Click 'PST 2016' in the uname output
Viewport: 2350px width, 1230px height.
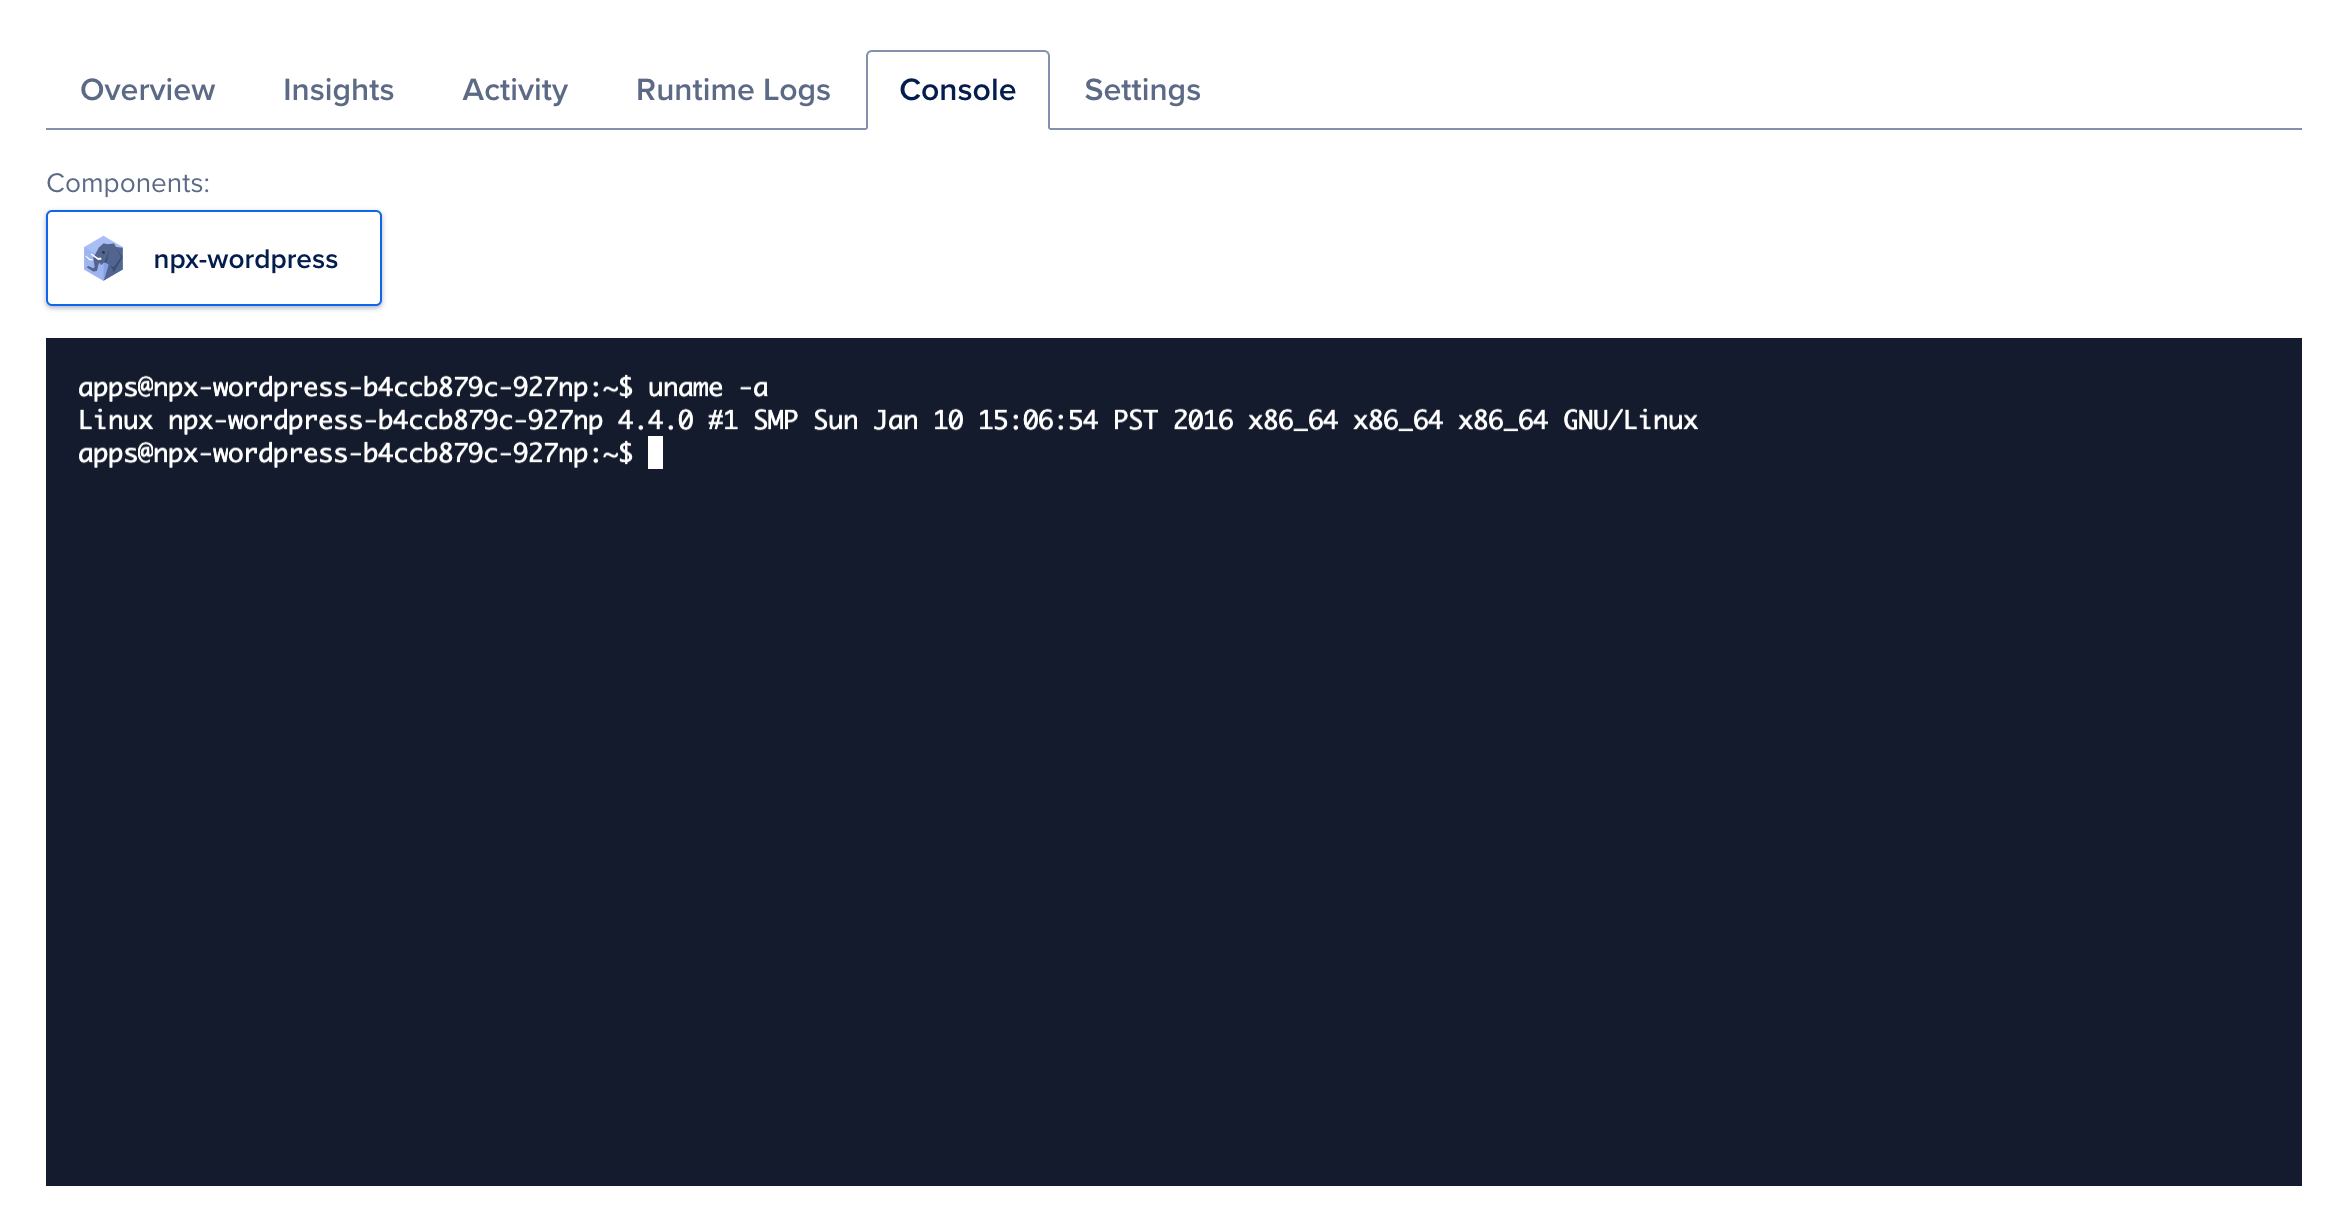[x=1172, y=421]
